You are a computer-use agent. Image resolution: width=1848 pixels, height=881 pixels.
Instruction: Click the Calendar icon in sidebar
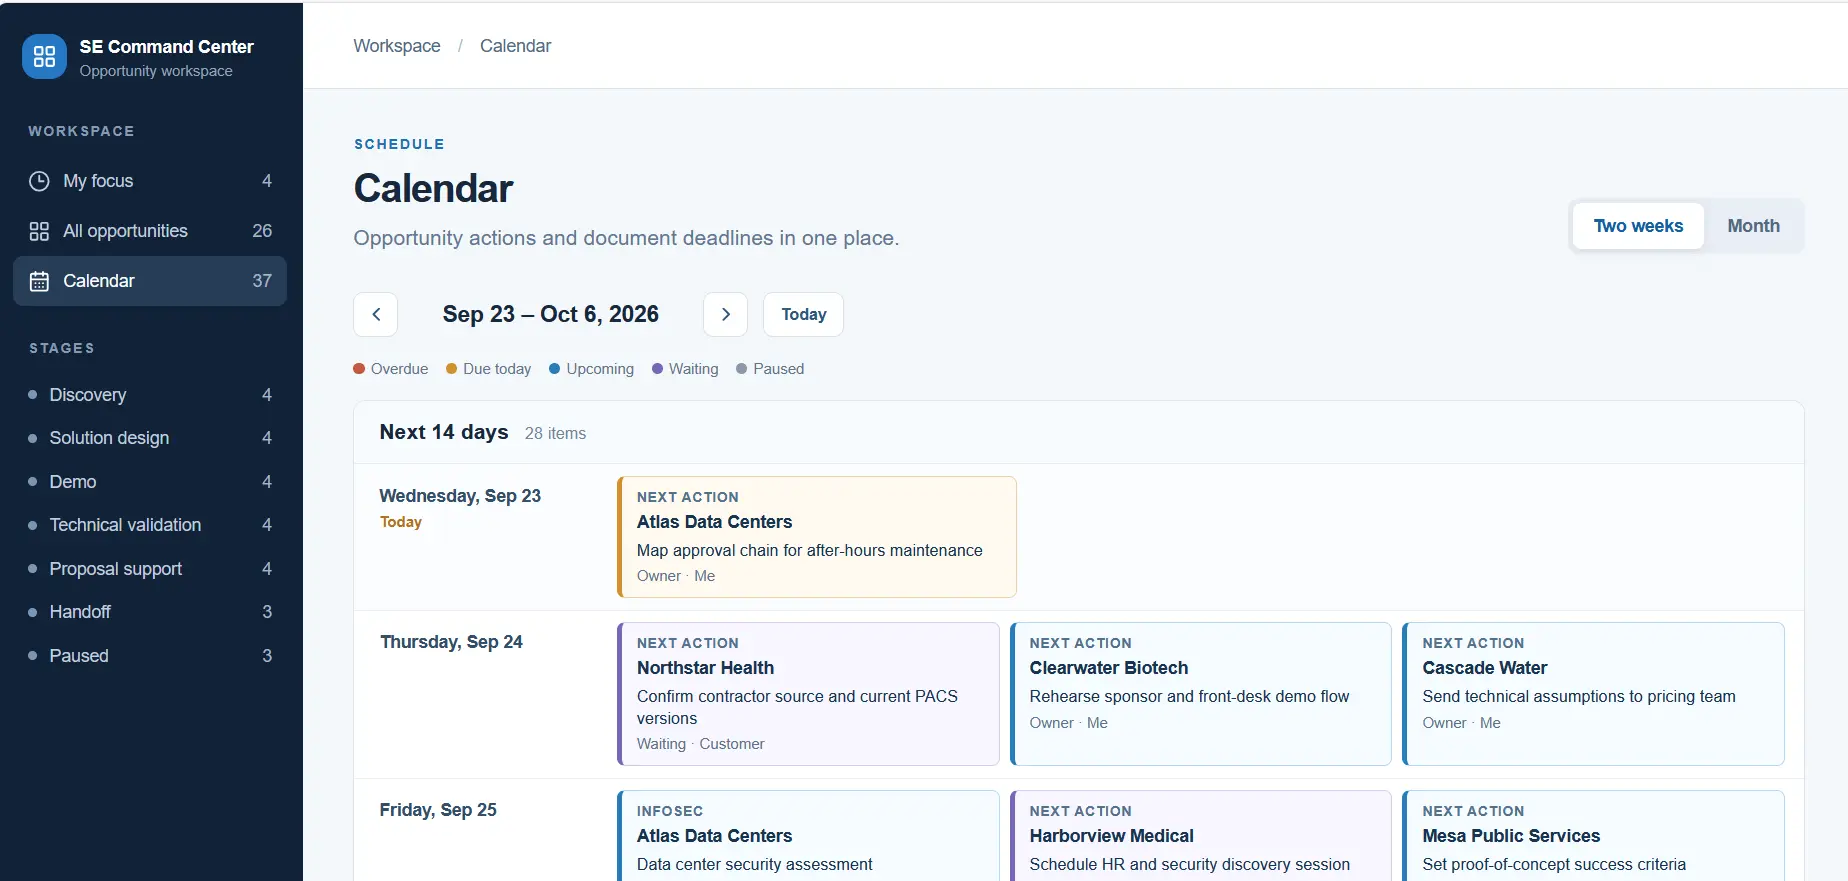click(39, 281)
